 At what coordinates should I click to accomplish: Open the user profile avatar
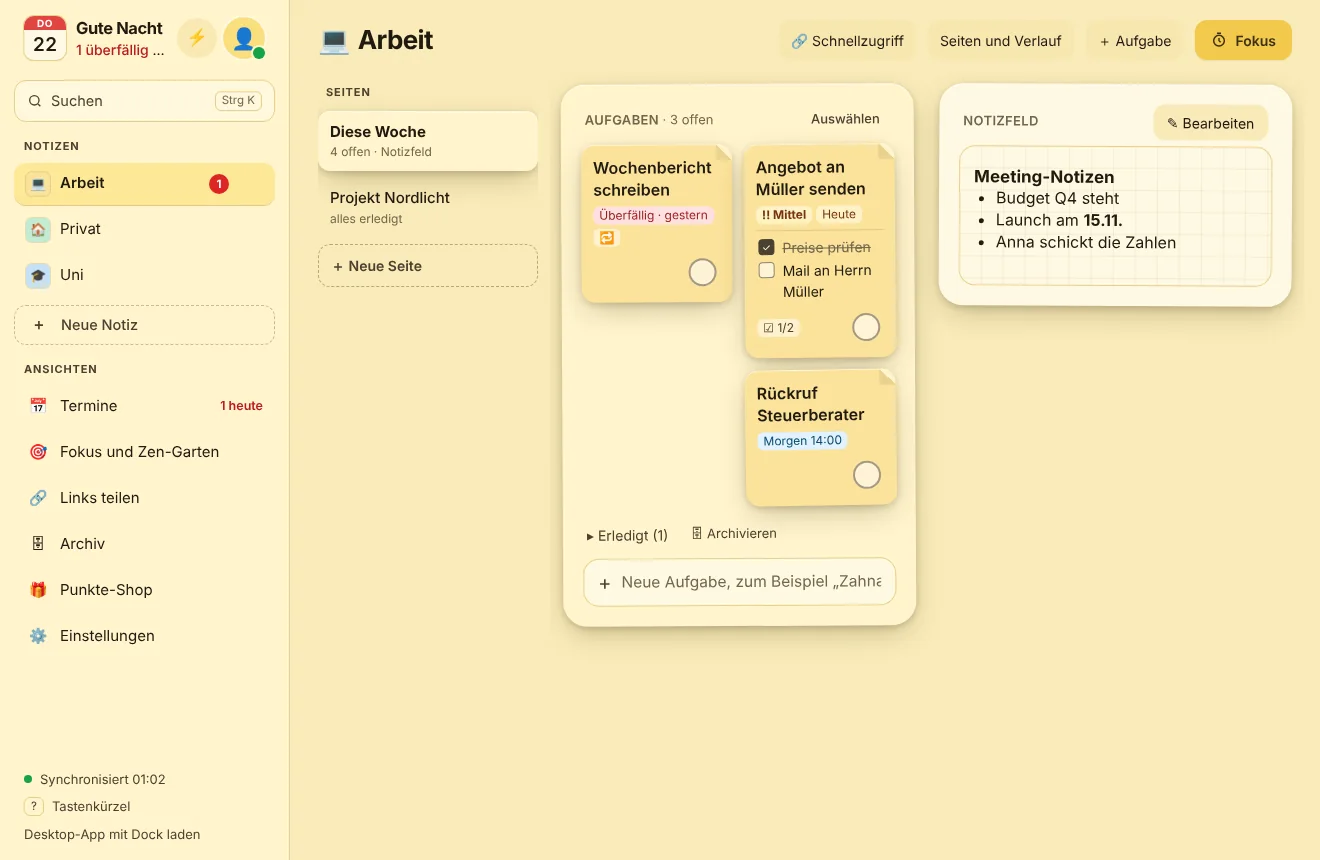tap(244, 38)
